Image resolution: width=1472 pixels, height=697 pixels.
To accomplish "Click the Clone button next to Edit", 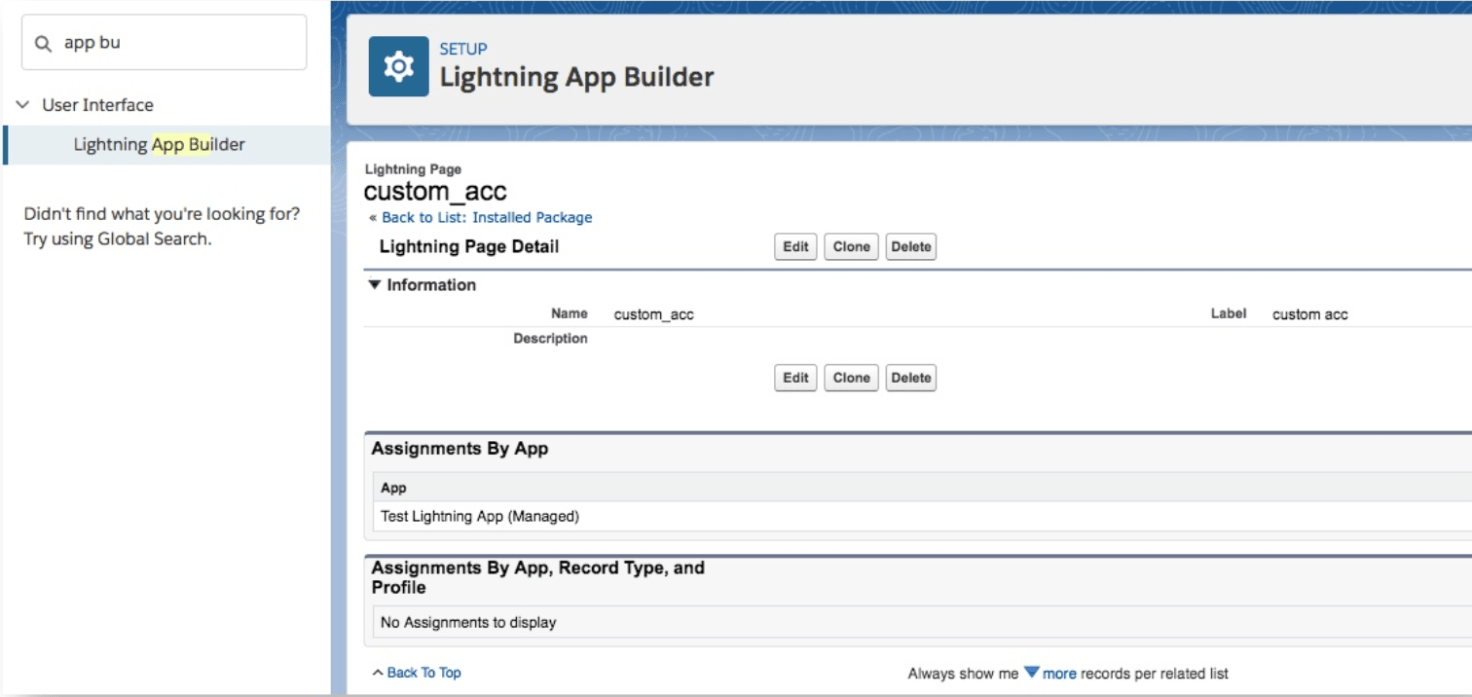I will pos(850,246).
